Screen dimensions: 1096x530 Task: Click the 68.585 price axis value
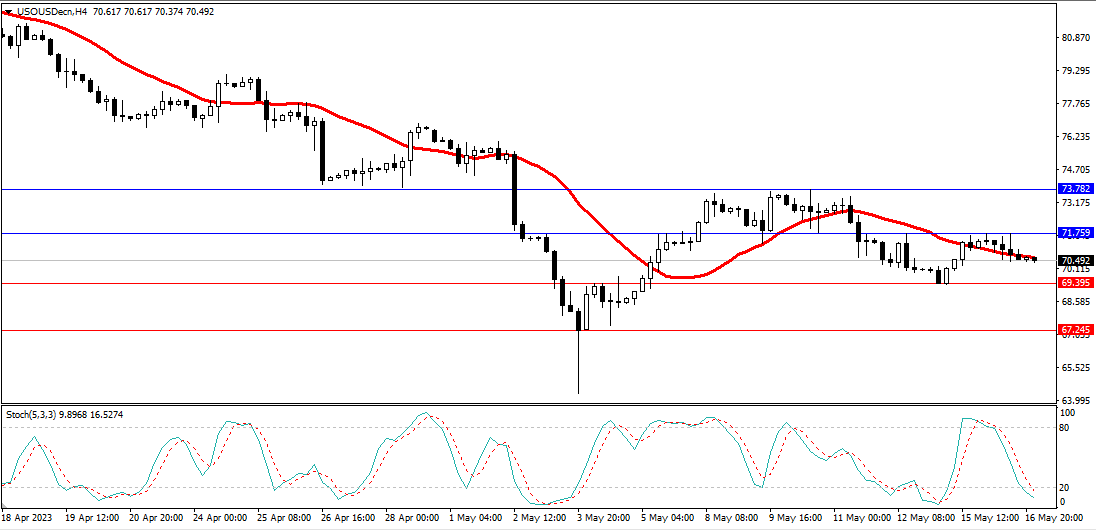click(1075, 301)
